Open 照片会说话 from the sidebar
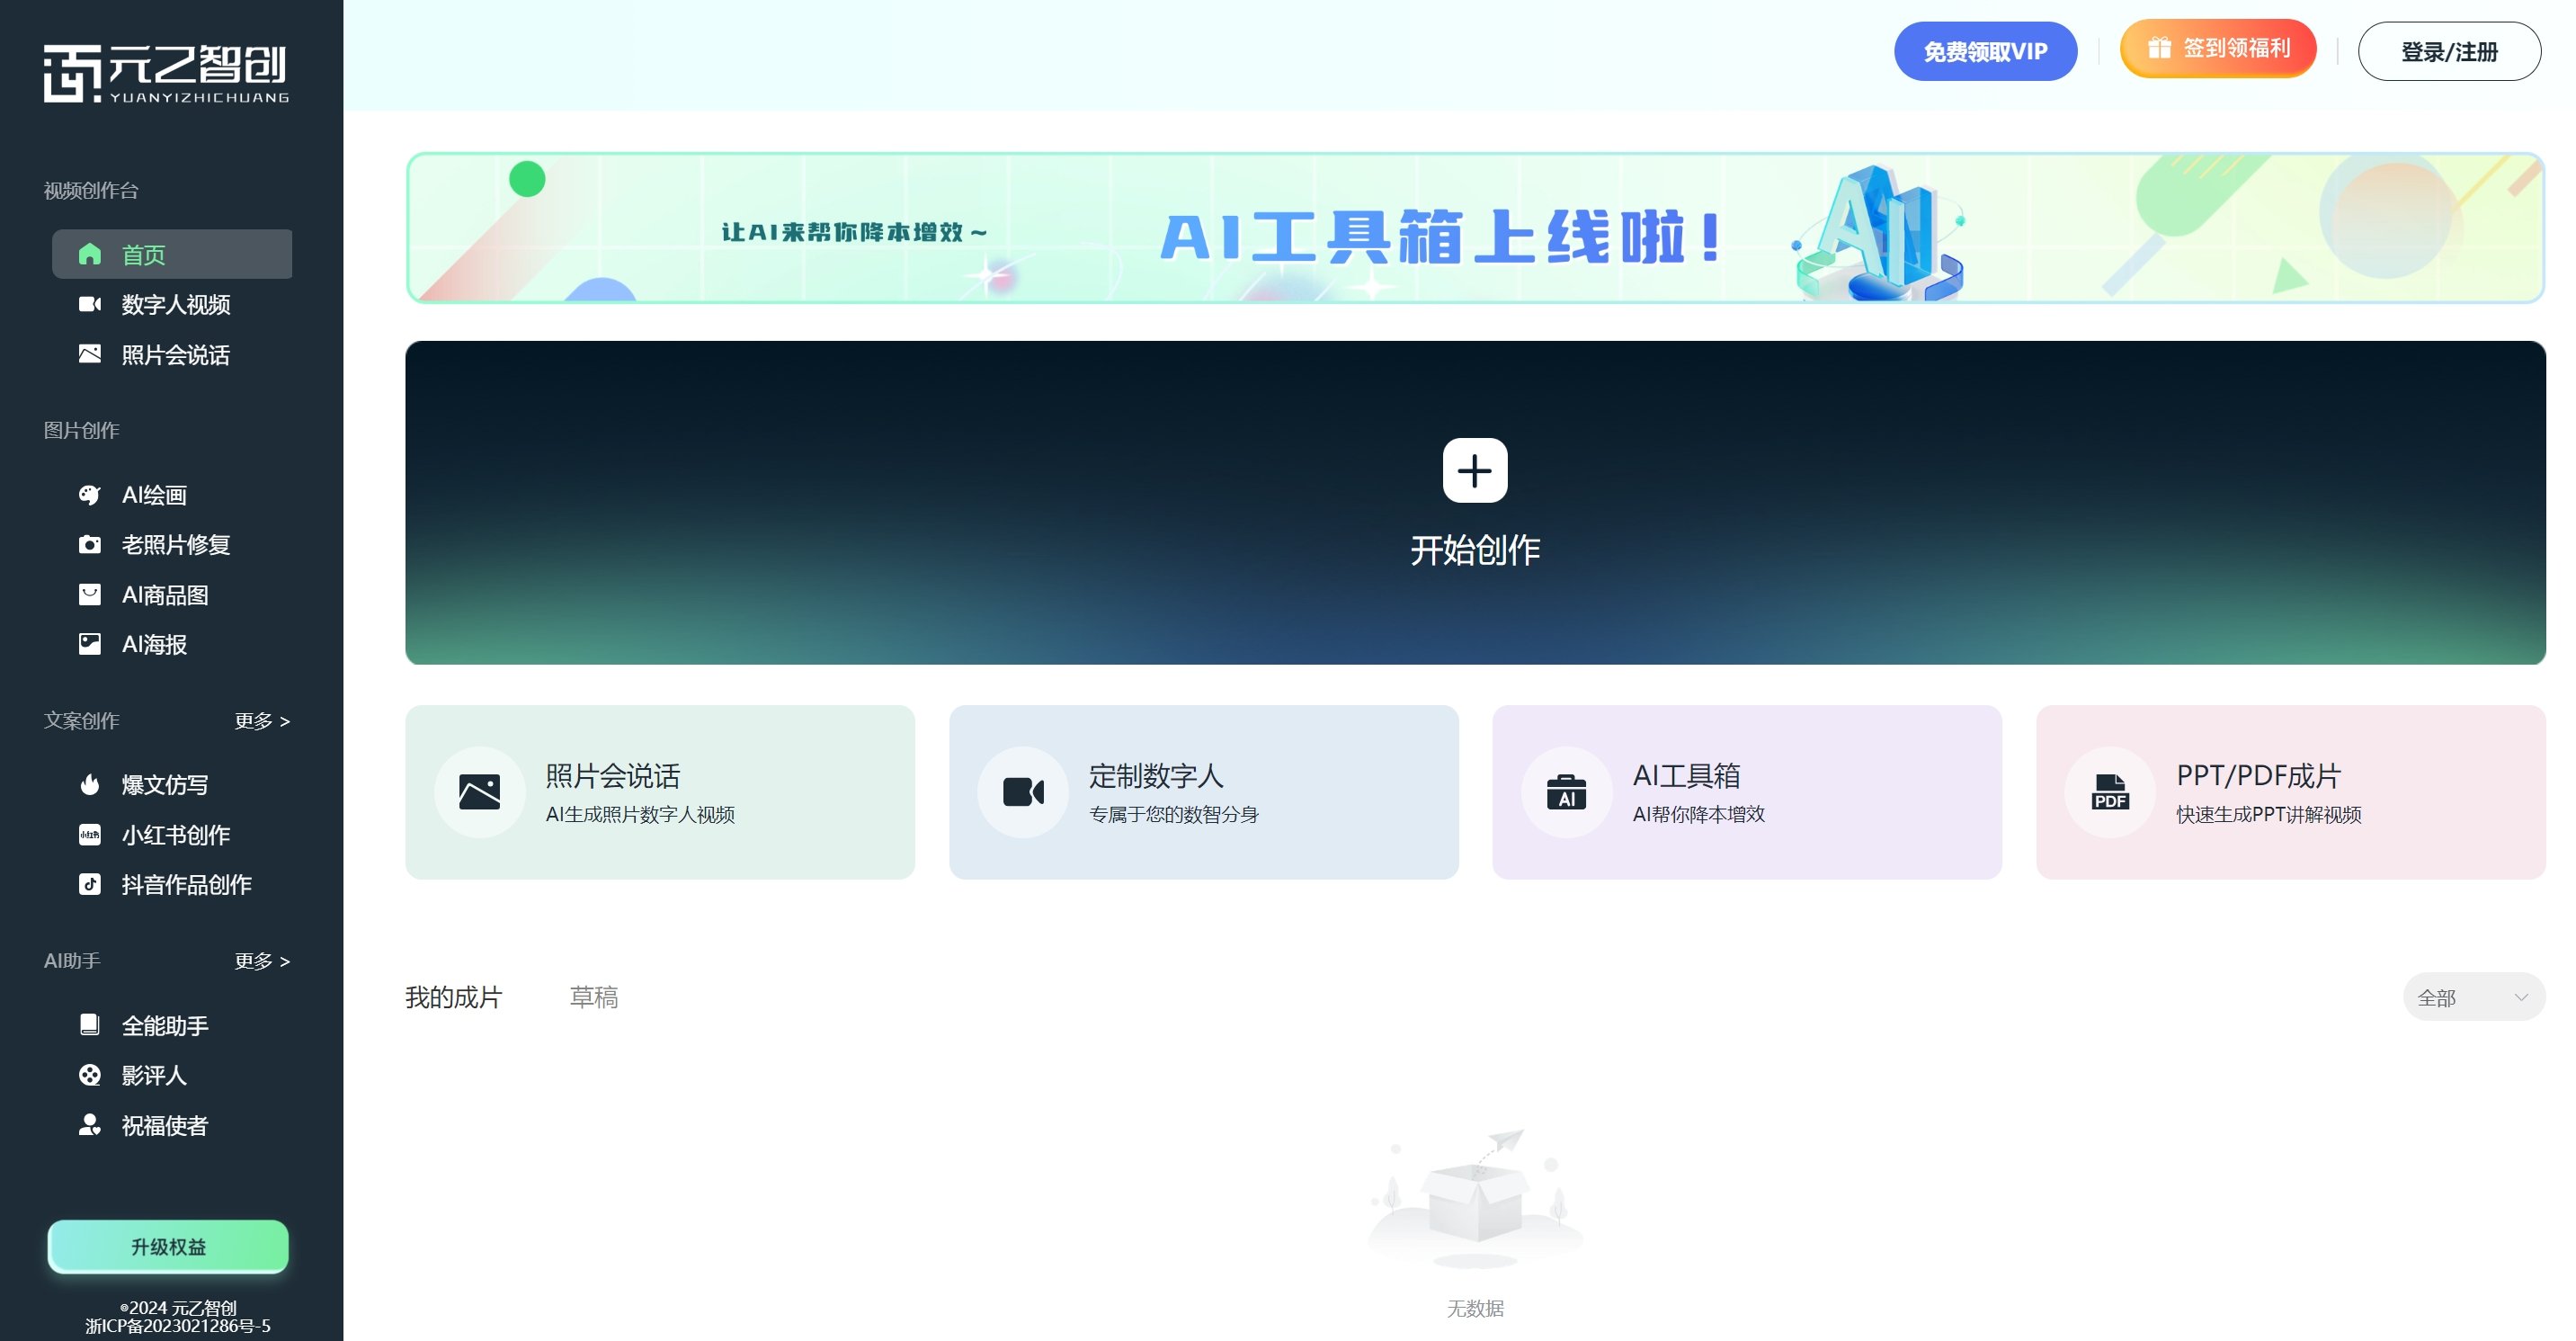Viewport: 2576px width, 1341px height. point(177,355)
